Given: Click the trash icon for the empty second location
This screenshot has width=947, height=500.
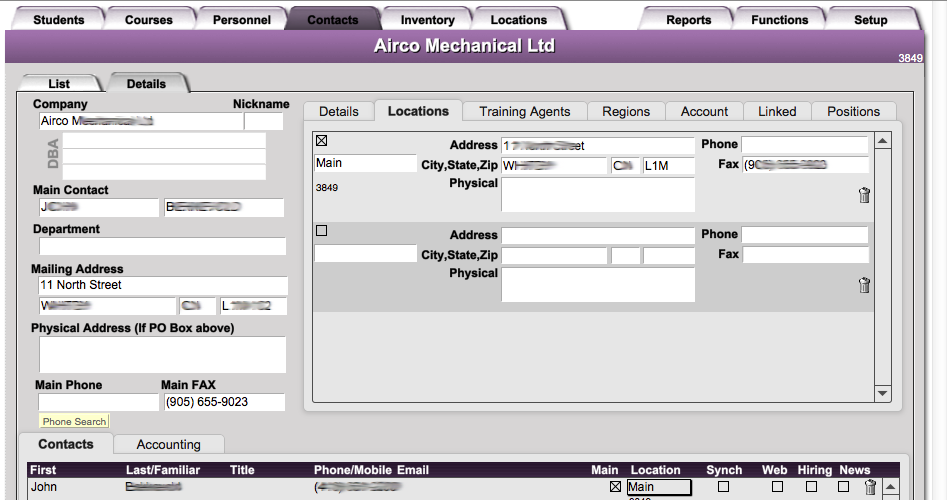Looking at the screenshot, I should tap(864, 285).
